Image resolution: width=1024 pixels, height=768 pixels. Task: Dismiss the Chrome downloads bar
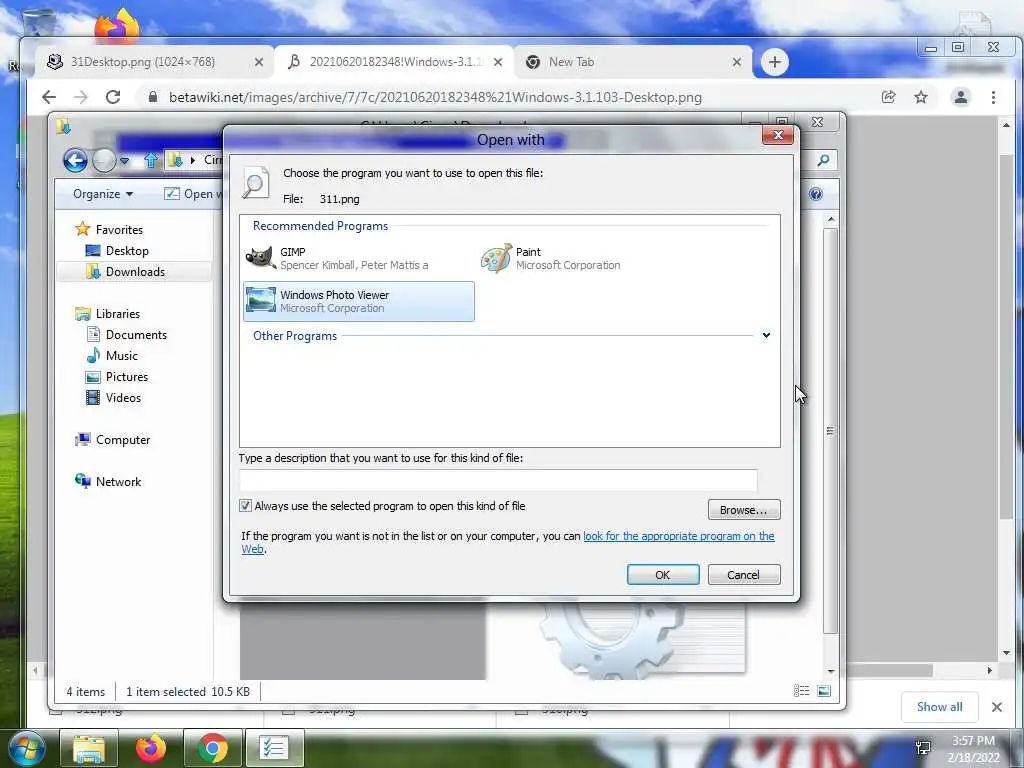coord(997,707)
